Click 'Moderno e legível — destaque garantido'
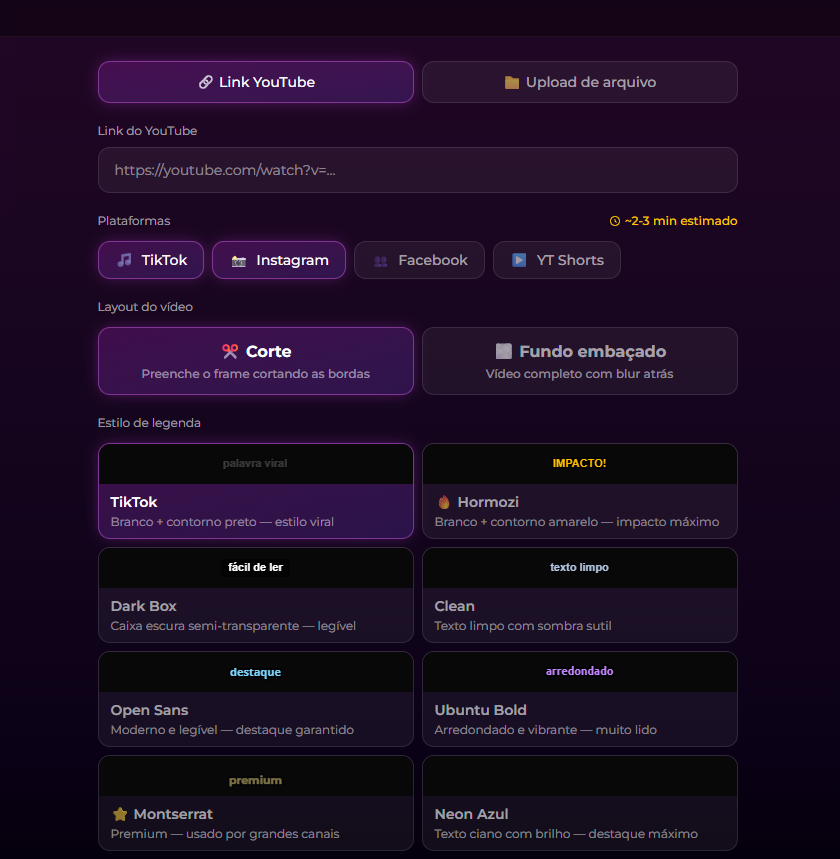The height and width of the screenshot is (859, 840). (x=232, y=730)
